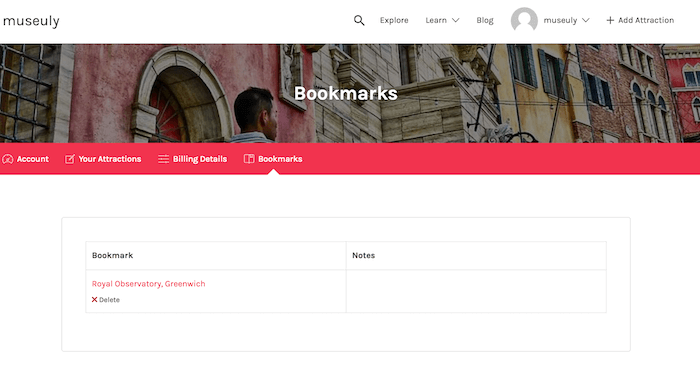The width and height of the screenshot is (700, 383).
Task: Click the user avatar image
Action: pos(524,20)
